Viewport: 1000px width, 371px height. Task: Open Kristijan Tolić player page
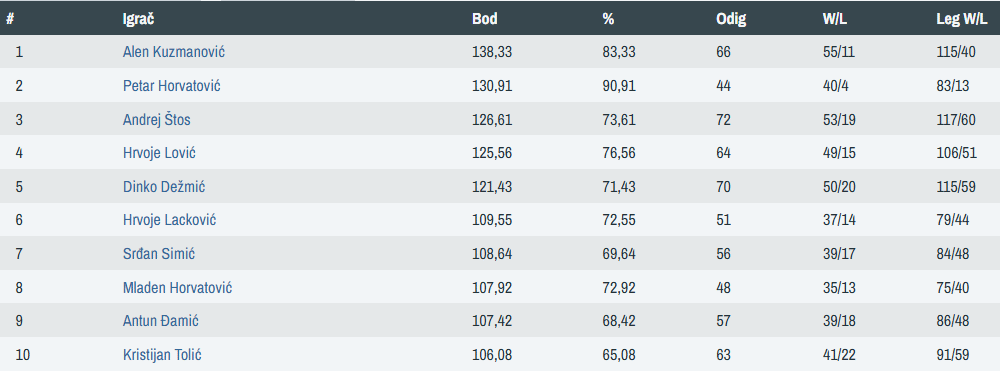point(162,354)
